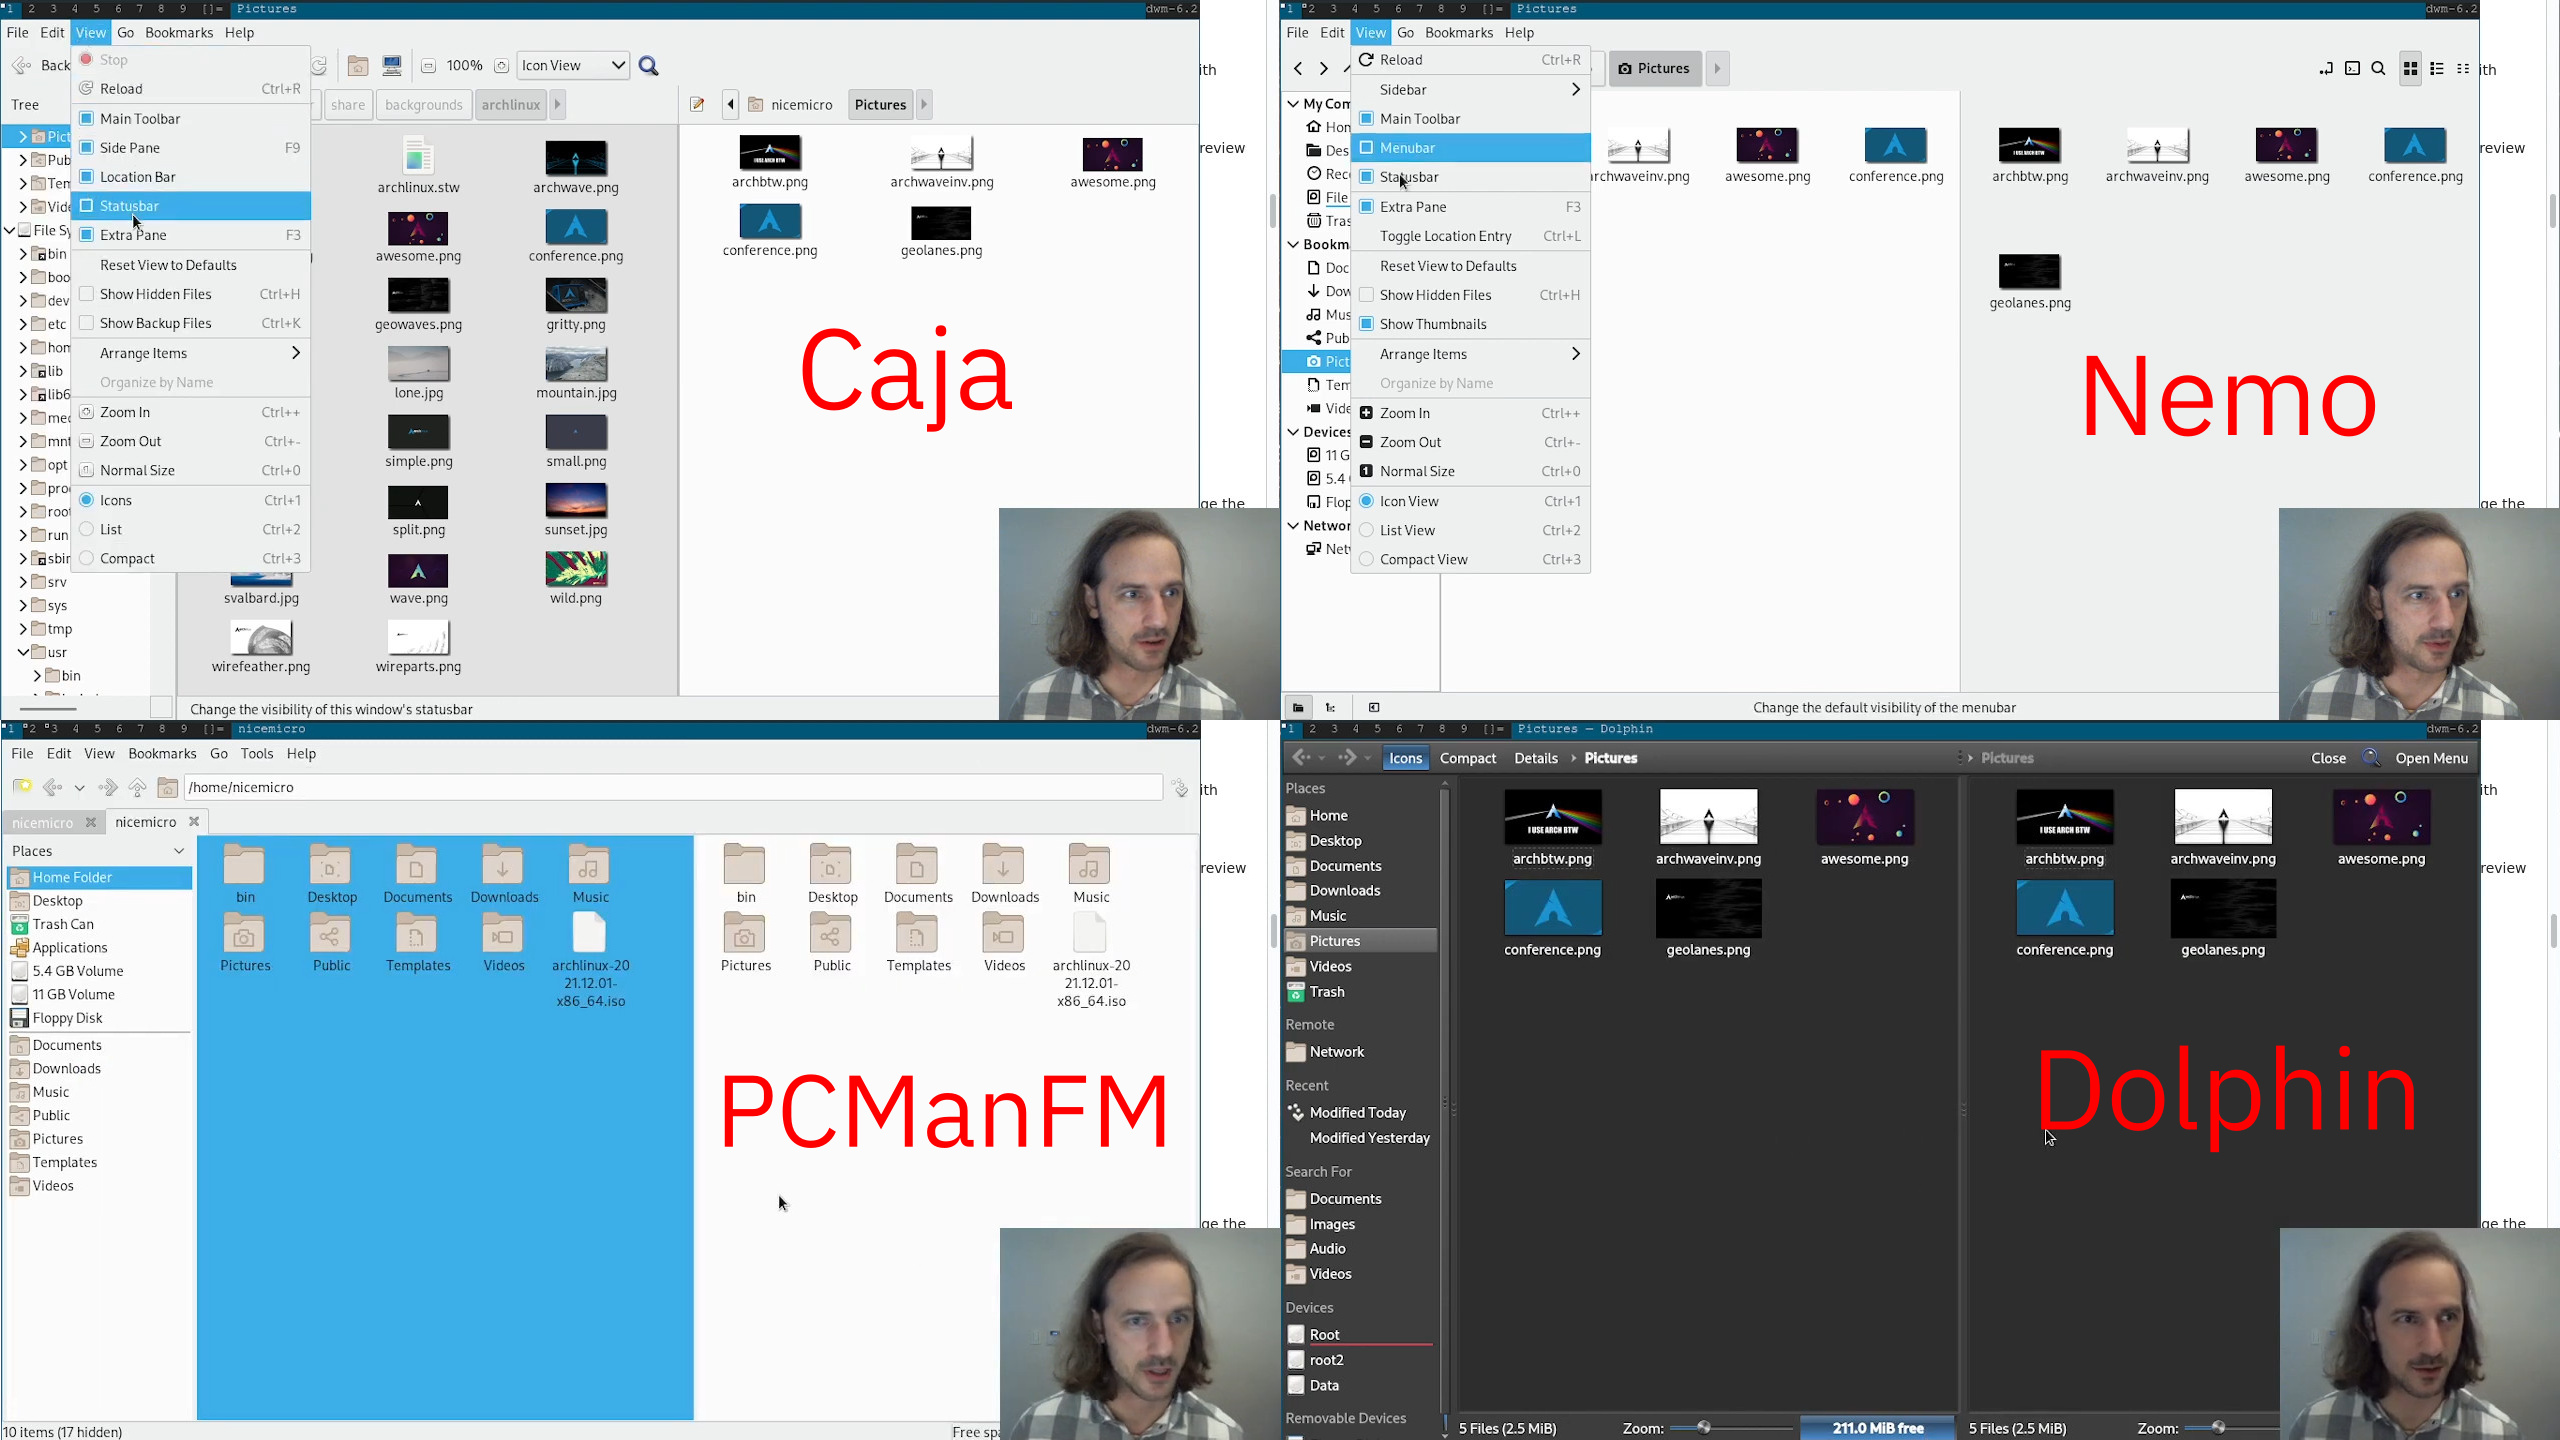Open terminal icon in Nemo toolbar
2560x1440 pixels.
point(2353,68)
